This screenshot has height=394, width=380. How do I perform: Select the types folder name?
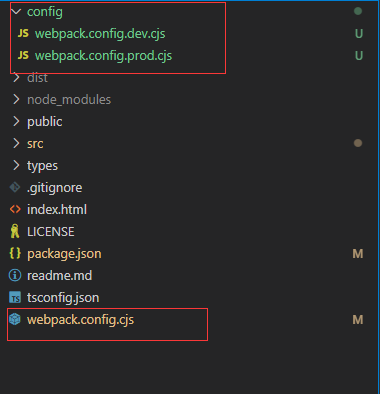pyautogui.click(x=42, y=166)
